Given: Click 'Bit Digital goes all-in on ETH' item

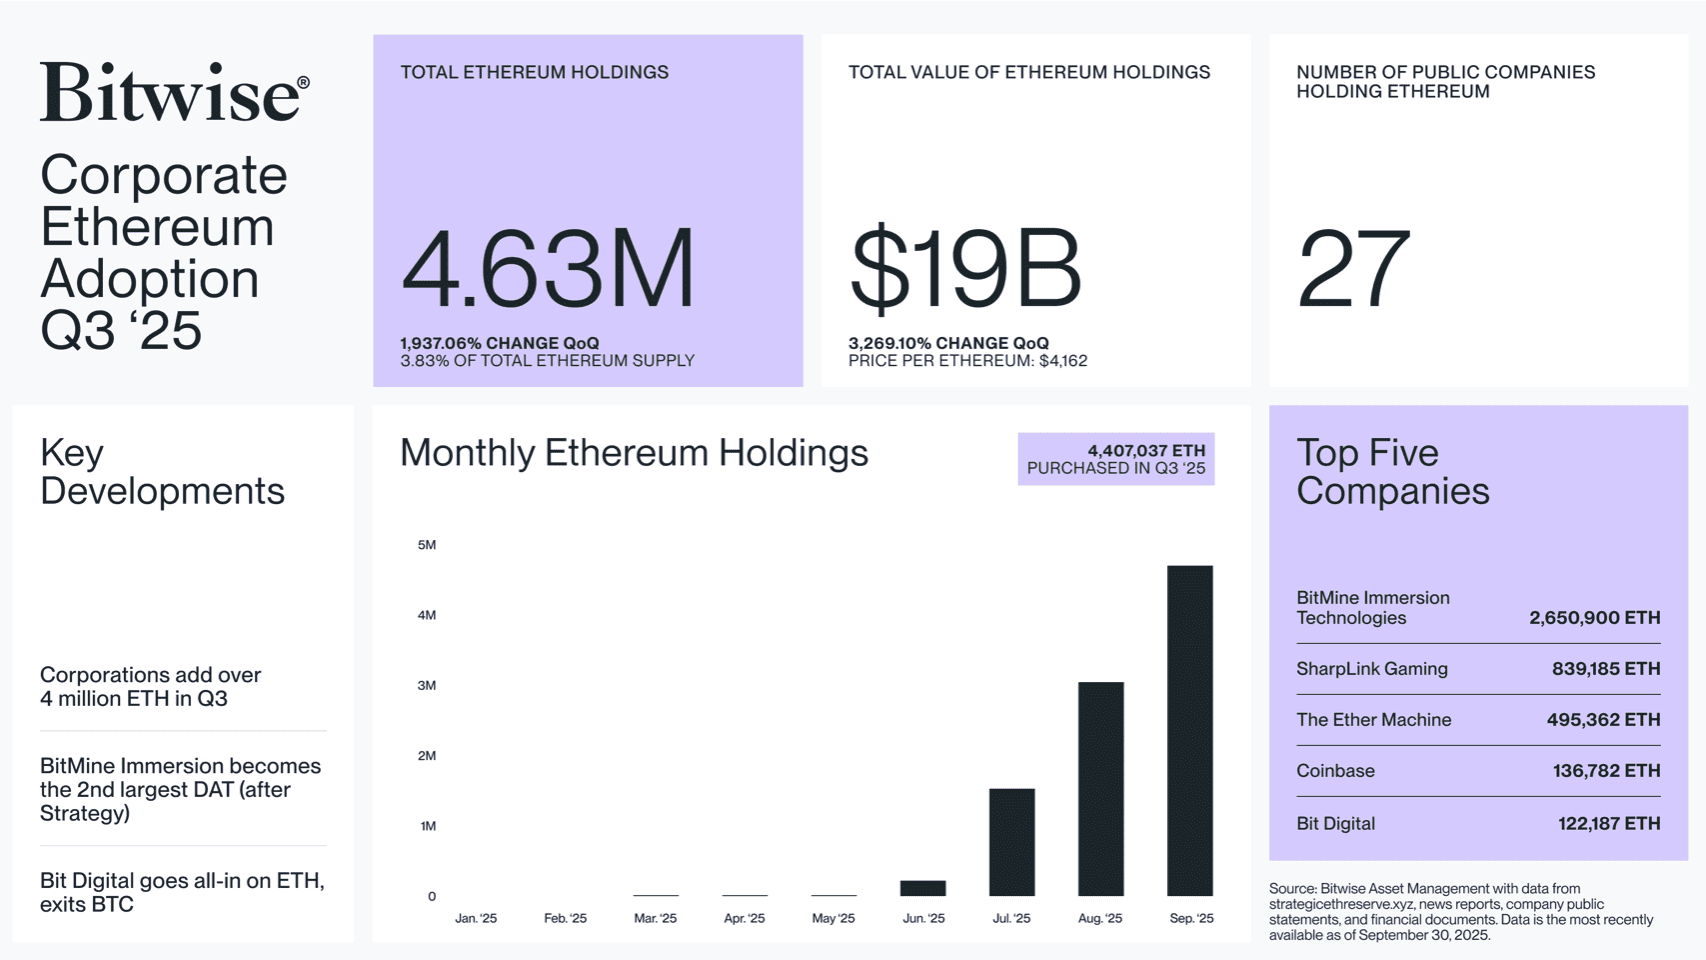Looking at the screenshot, I should [182, 892].
